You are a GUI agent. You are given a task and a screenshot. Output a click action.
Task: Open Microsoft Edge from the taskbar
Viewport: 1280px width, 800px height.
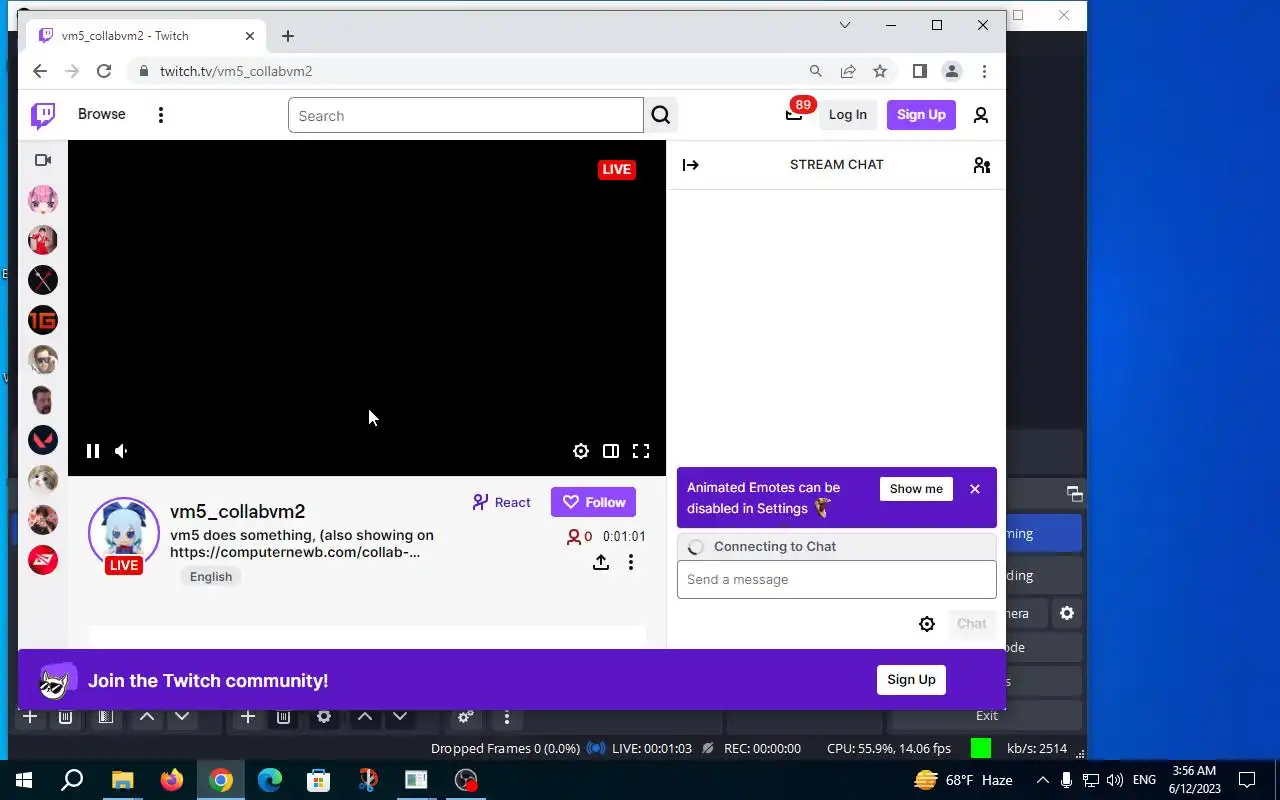point(270,780)
